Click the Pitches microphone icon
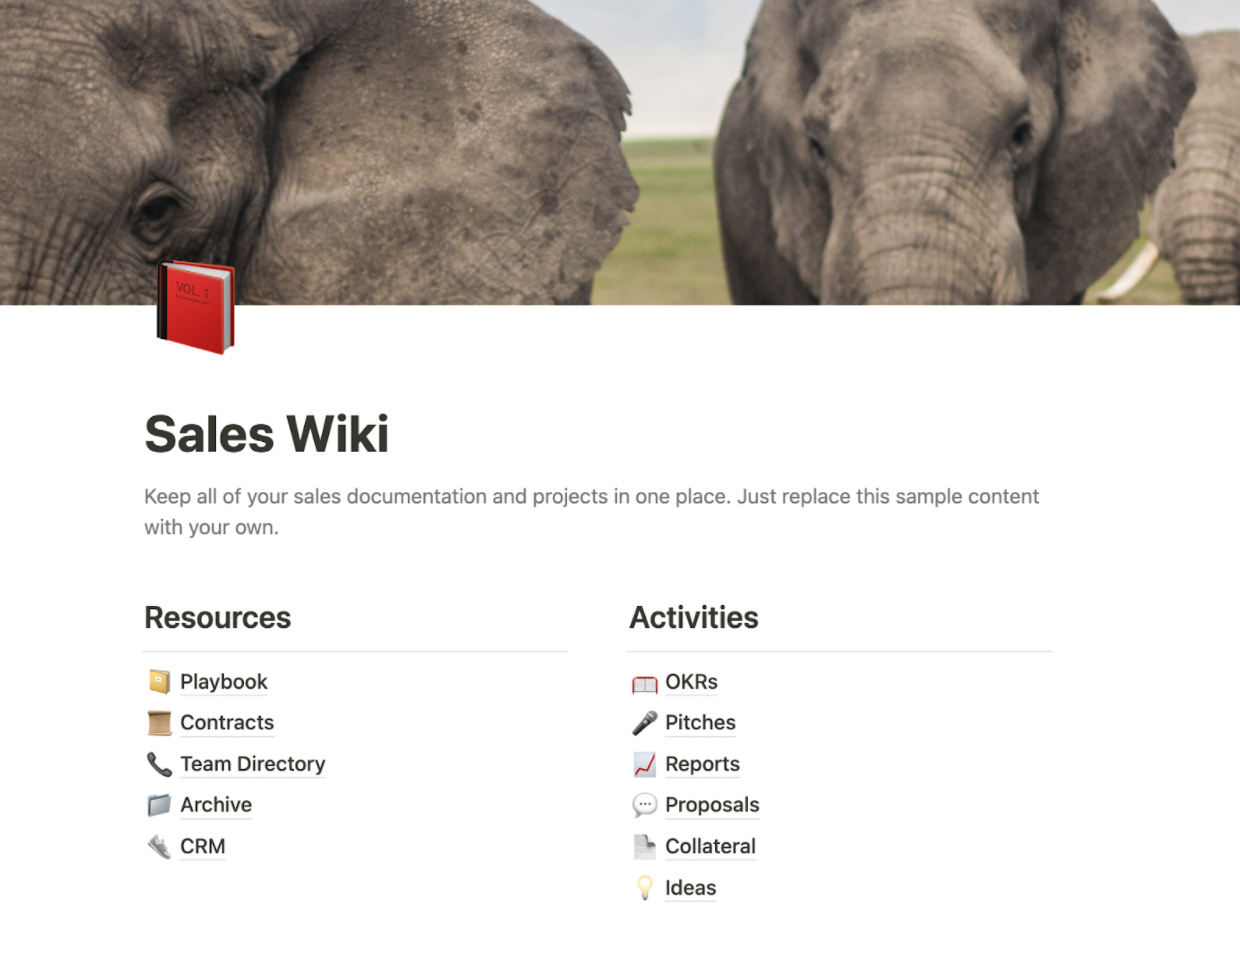This screenshot has width=1240, height=954. pos(645,723)
